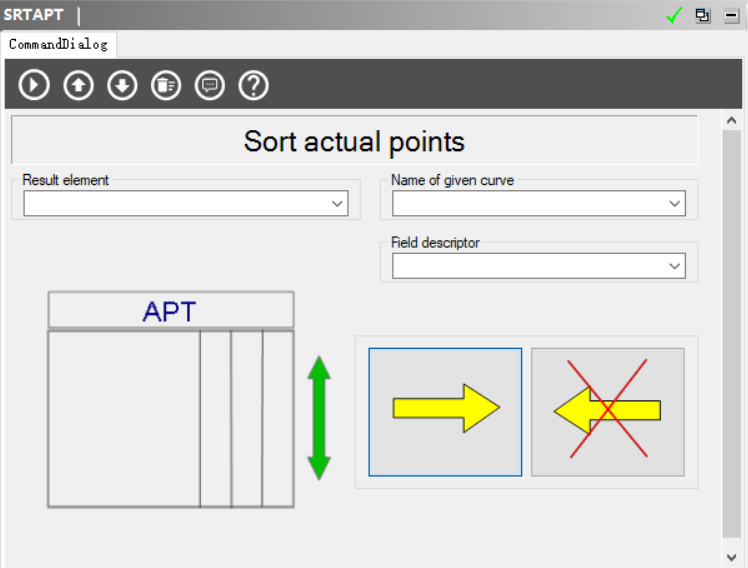Image resolution: width=748 pixels, height=568 pixels.
Task: Click the move up arrow icon
Action: [78, 85]
